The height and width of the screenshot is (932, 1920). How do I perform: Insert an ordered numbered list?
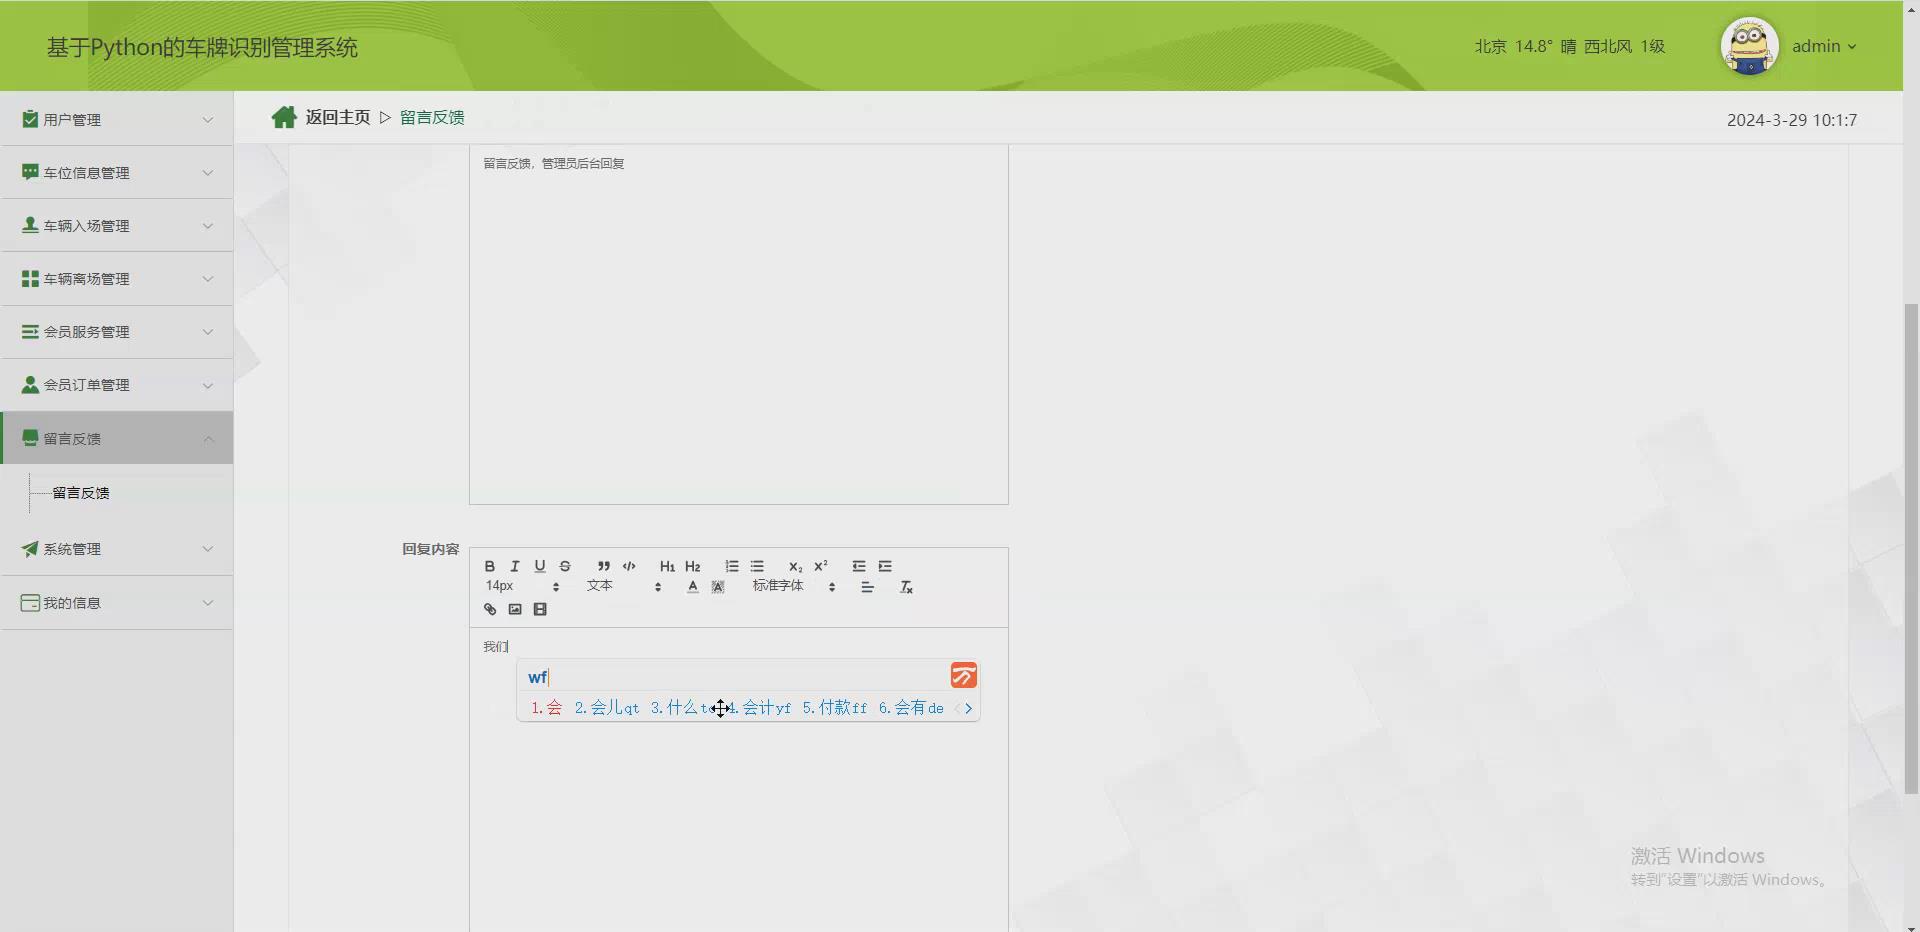pos(732,566)
